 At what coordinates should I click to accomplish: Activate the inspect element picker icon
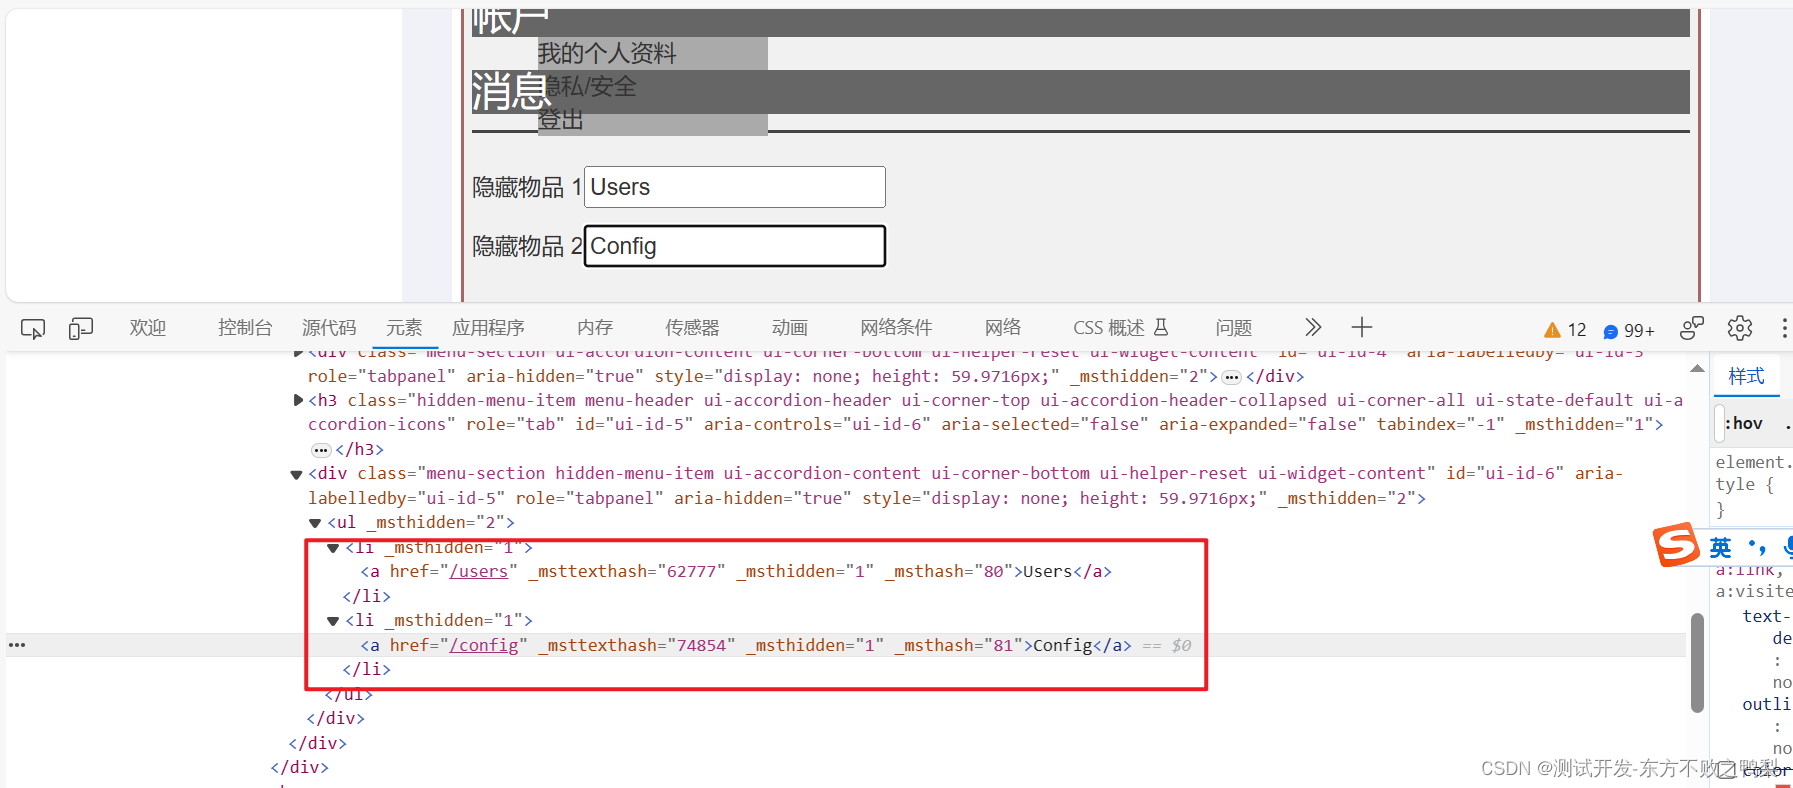coord(33,328)
